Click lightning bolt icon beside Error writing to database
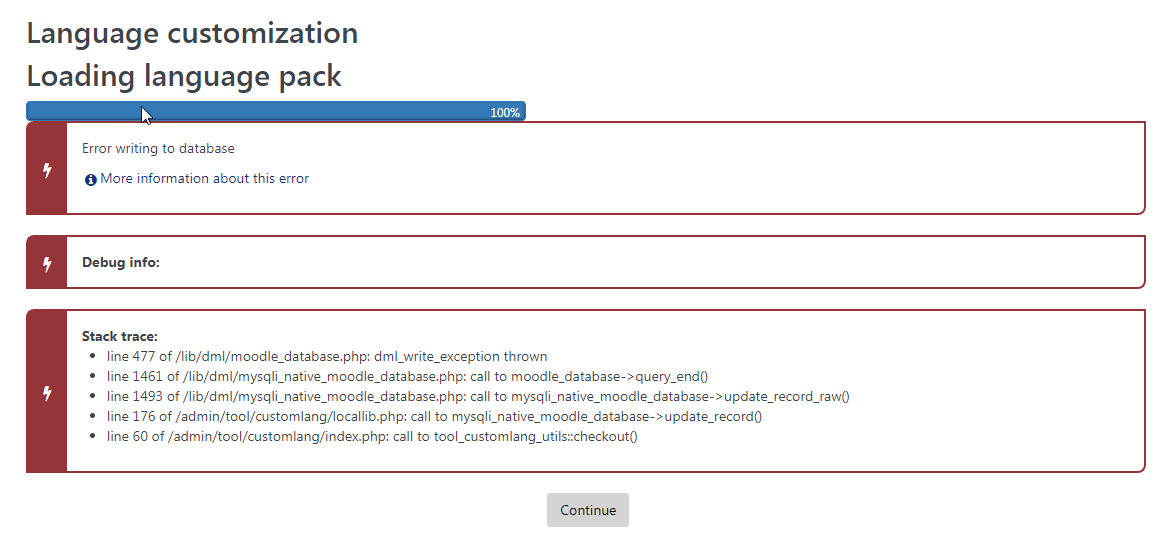 pyautogui.click(x=47, y=170)
